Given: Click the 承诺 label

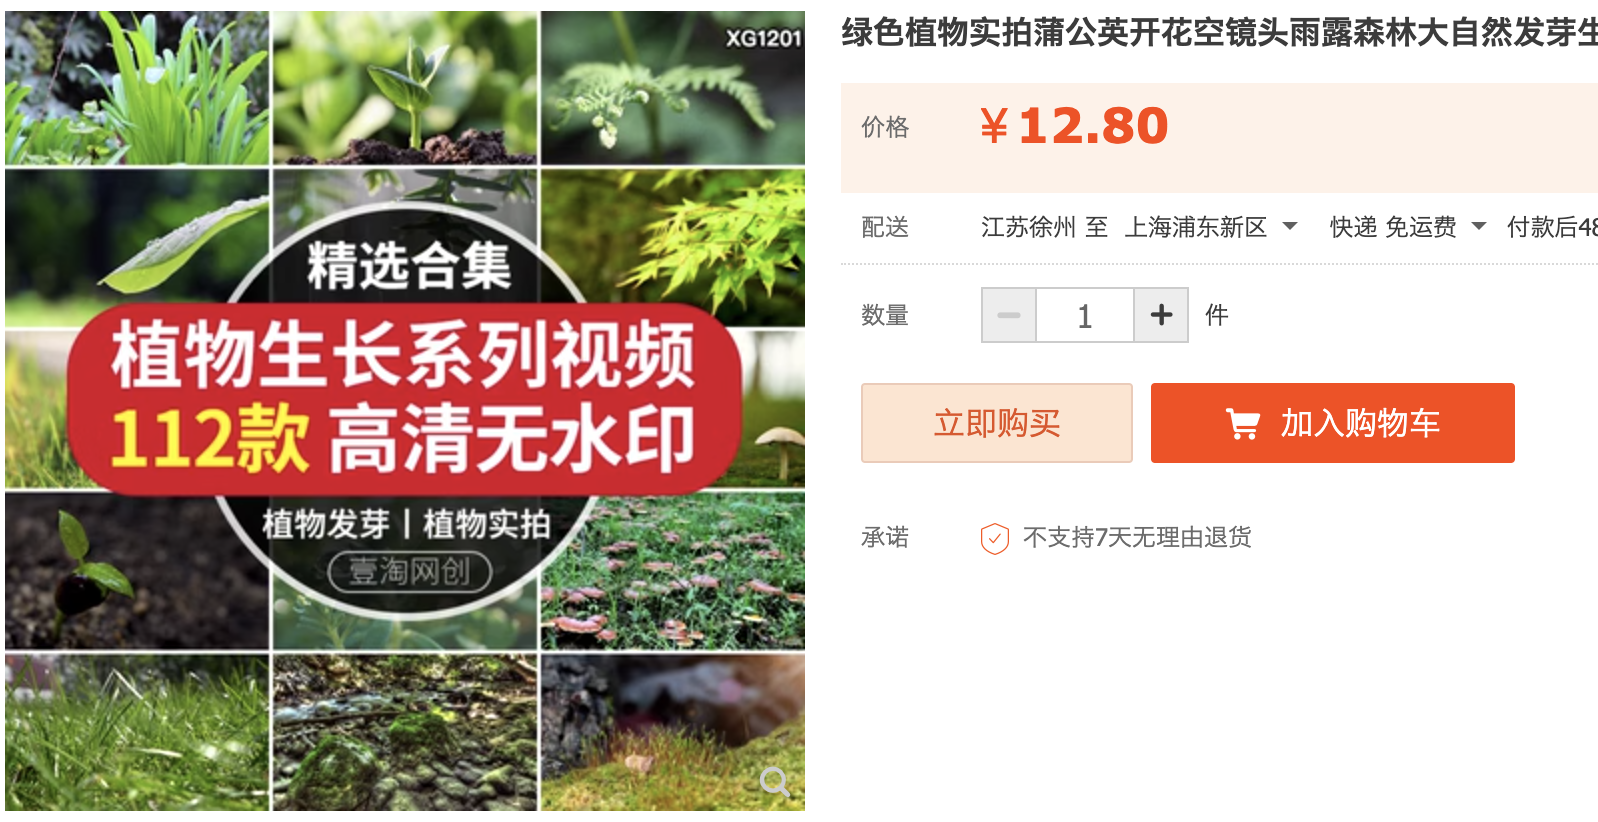Looking at the screenshot, I should 885,538.
